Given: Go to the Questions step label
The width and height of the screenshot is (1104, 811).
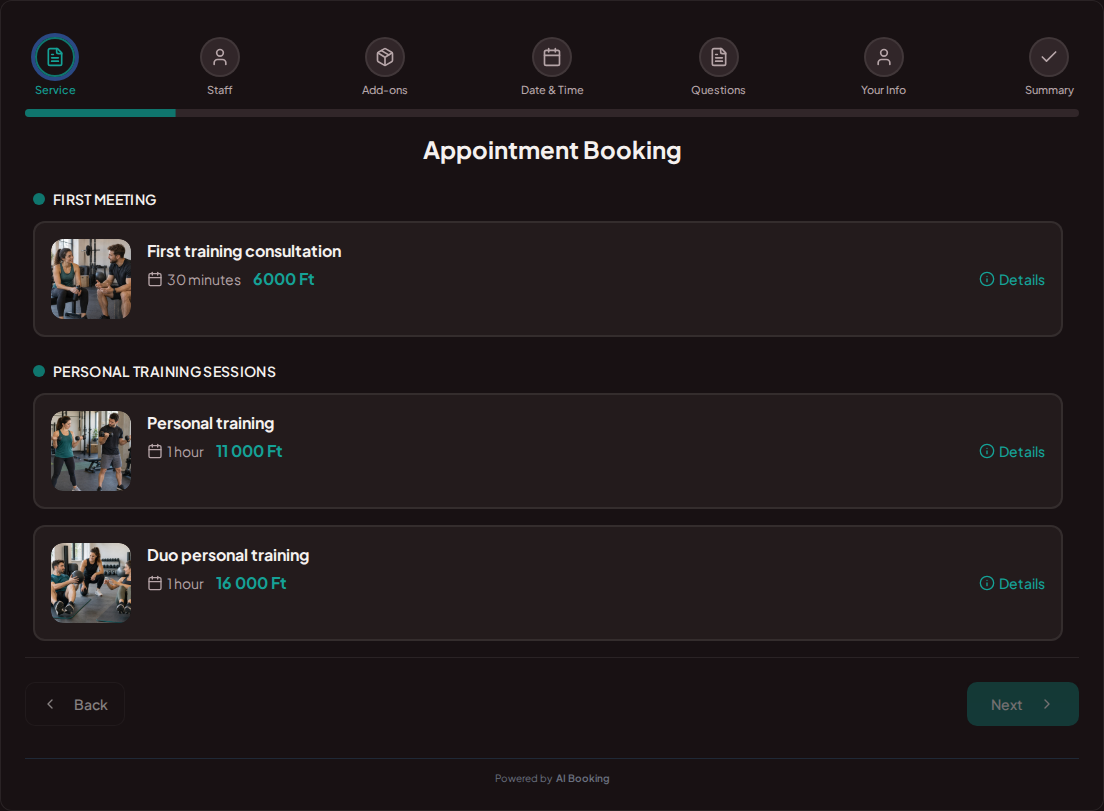Looking at the screenshot, I should pos(718,90).
